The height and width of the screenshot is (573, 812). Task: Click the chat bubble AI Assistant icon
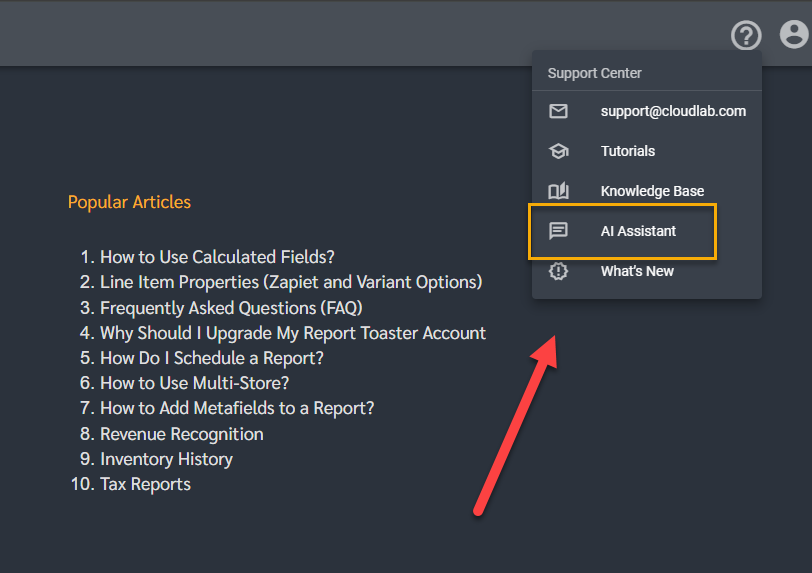pyautogui.click(x=559, y=231)
